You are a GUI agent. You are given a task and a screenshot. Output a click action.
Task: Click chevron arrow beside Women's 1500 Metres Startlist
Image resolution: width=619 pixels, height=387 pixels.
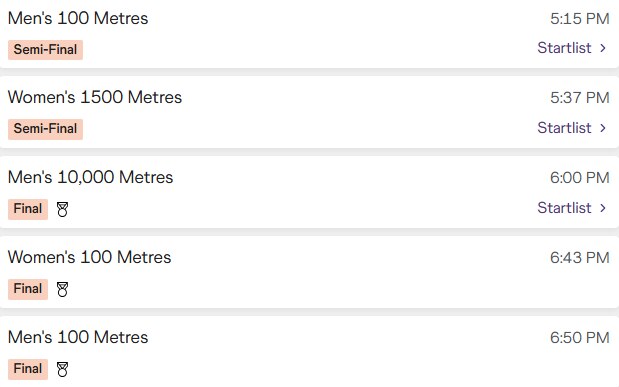603,128
